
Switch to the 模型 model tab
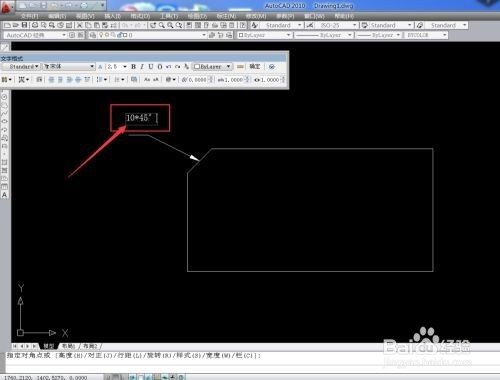(49, 346)
